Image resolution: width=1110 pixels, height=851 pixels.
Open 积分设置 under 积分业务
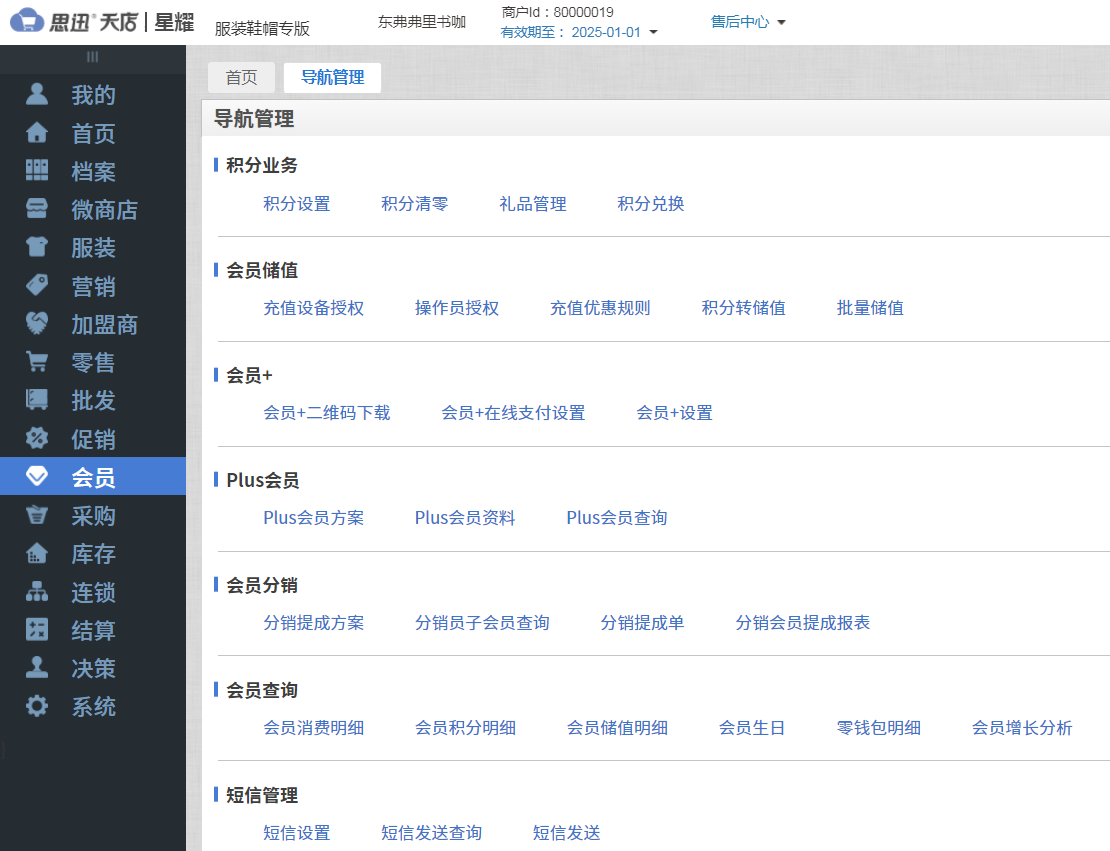(x=296, y=203)
